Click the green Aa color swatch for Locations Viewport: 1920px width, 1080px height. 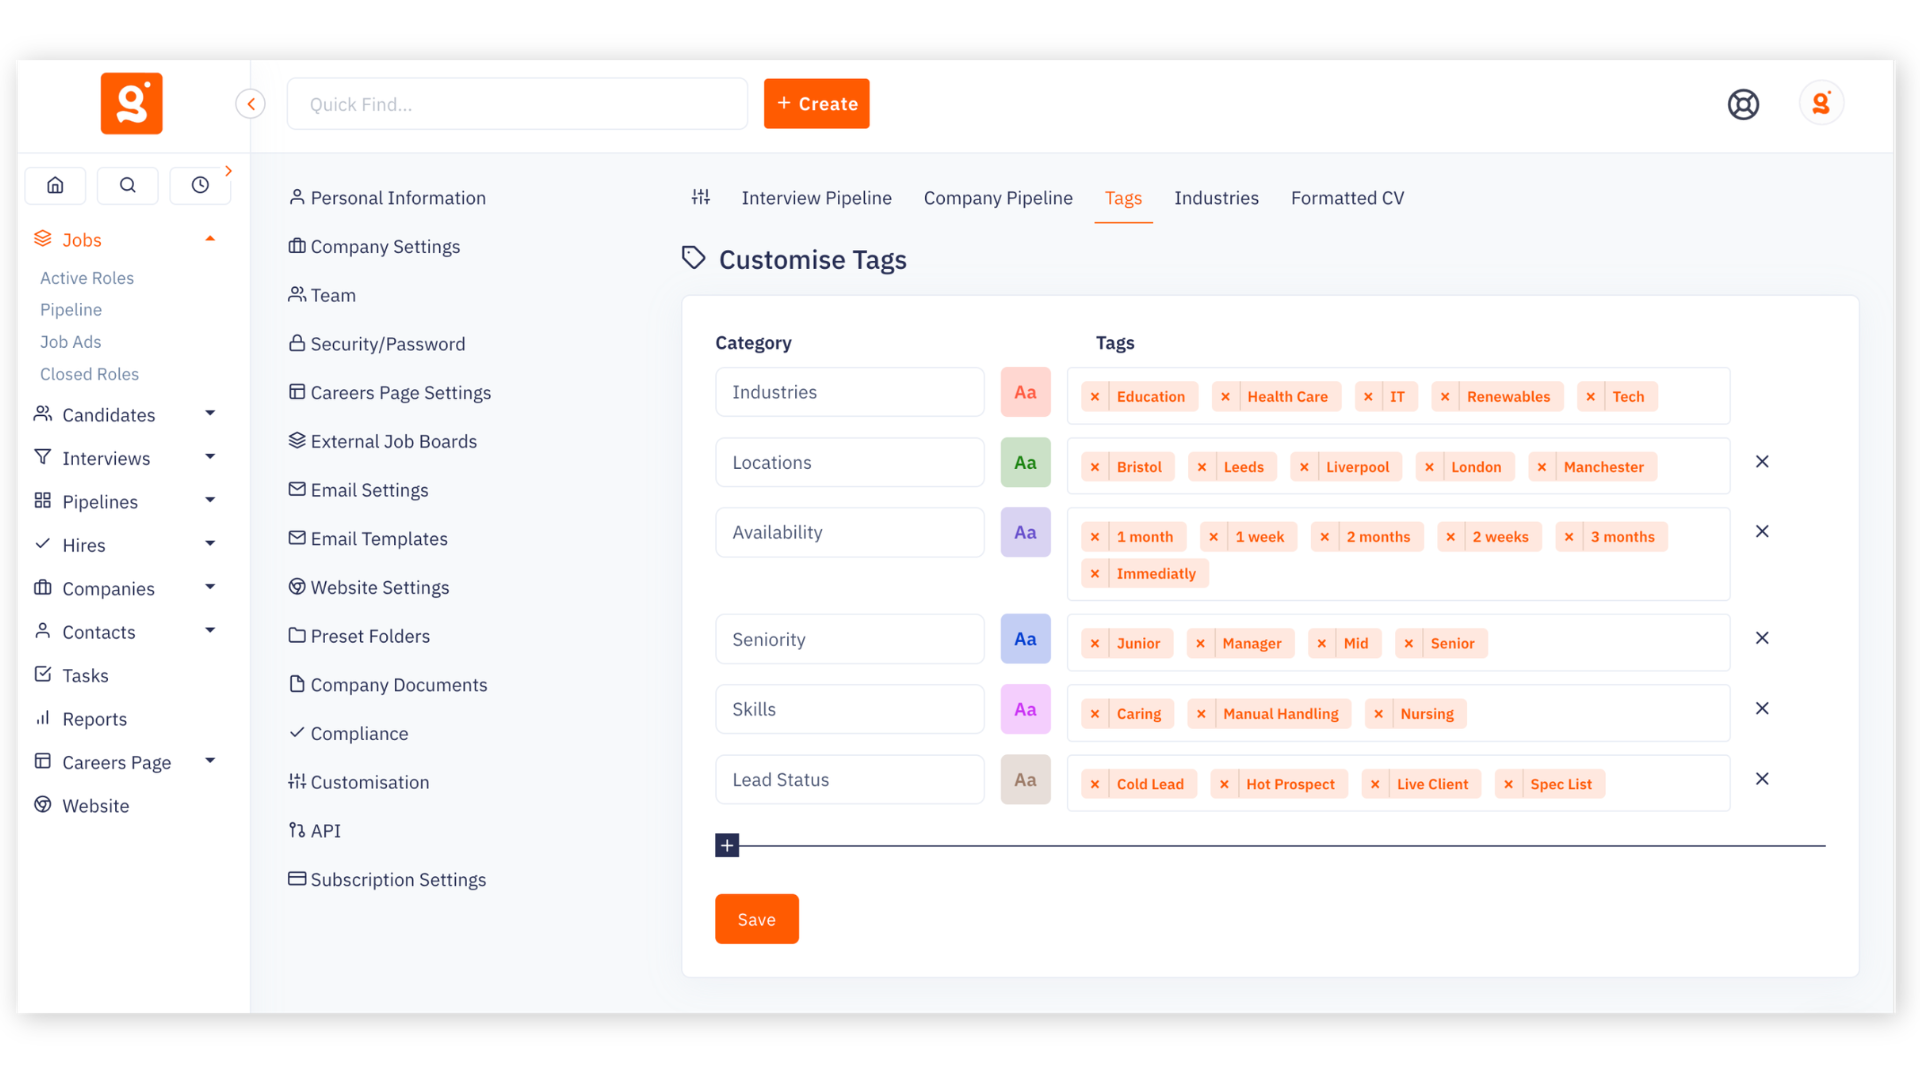[x=1025, y=462]
